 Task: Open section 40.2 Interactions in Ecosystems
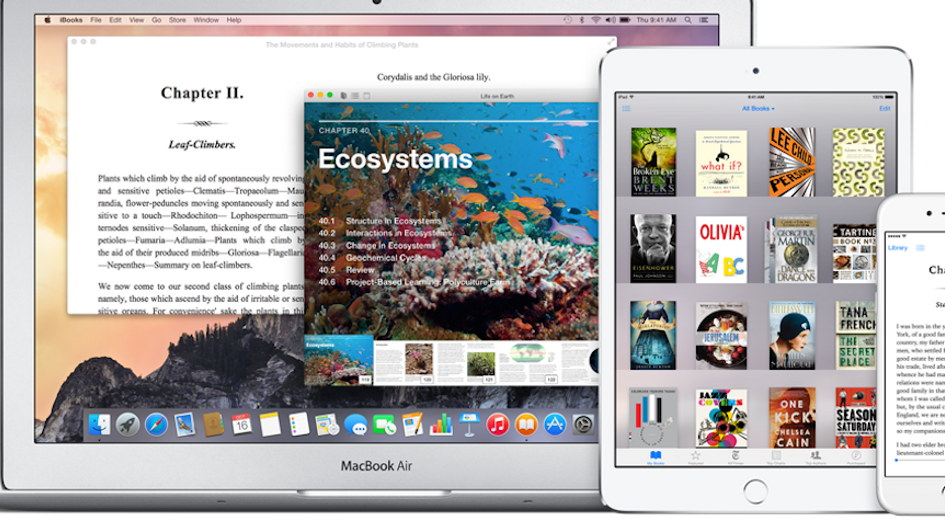point(385,233)
